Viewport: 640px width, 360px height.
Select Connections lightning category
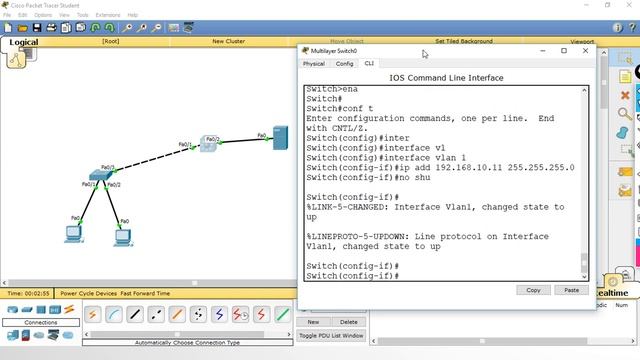(69, 309)
